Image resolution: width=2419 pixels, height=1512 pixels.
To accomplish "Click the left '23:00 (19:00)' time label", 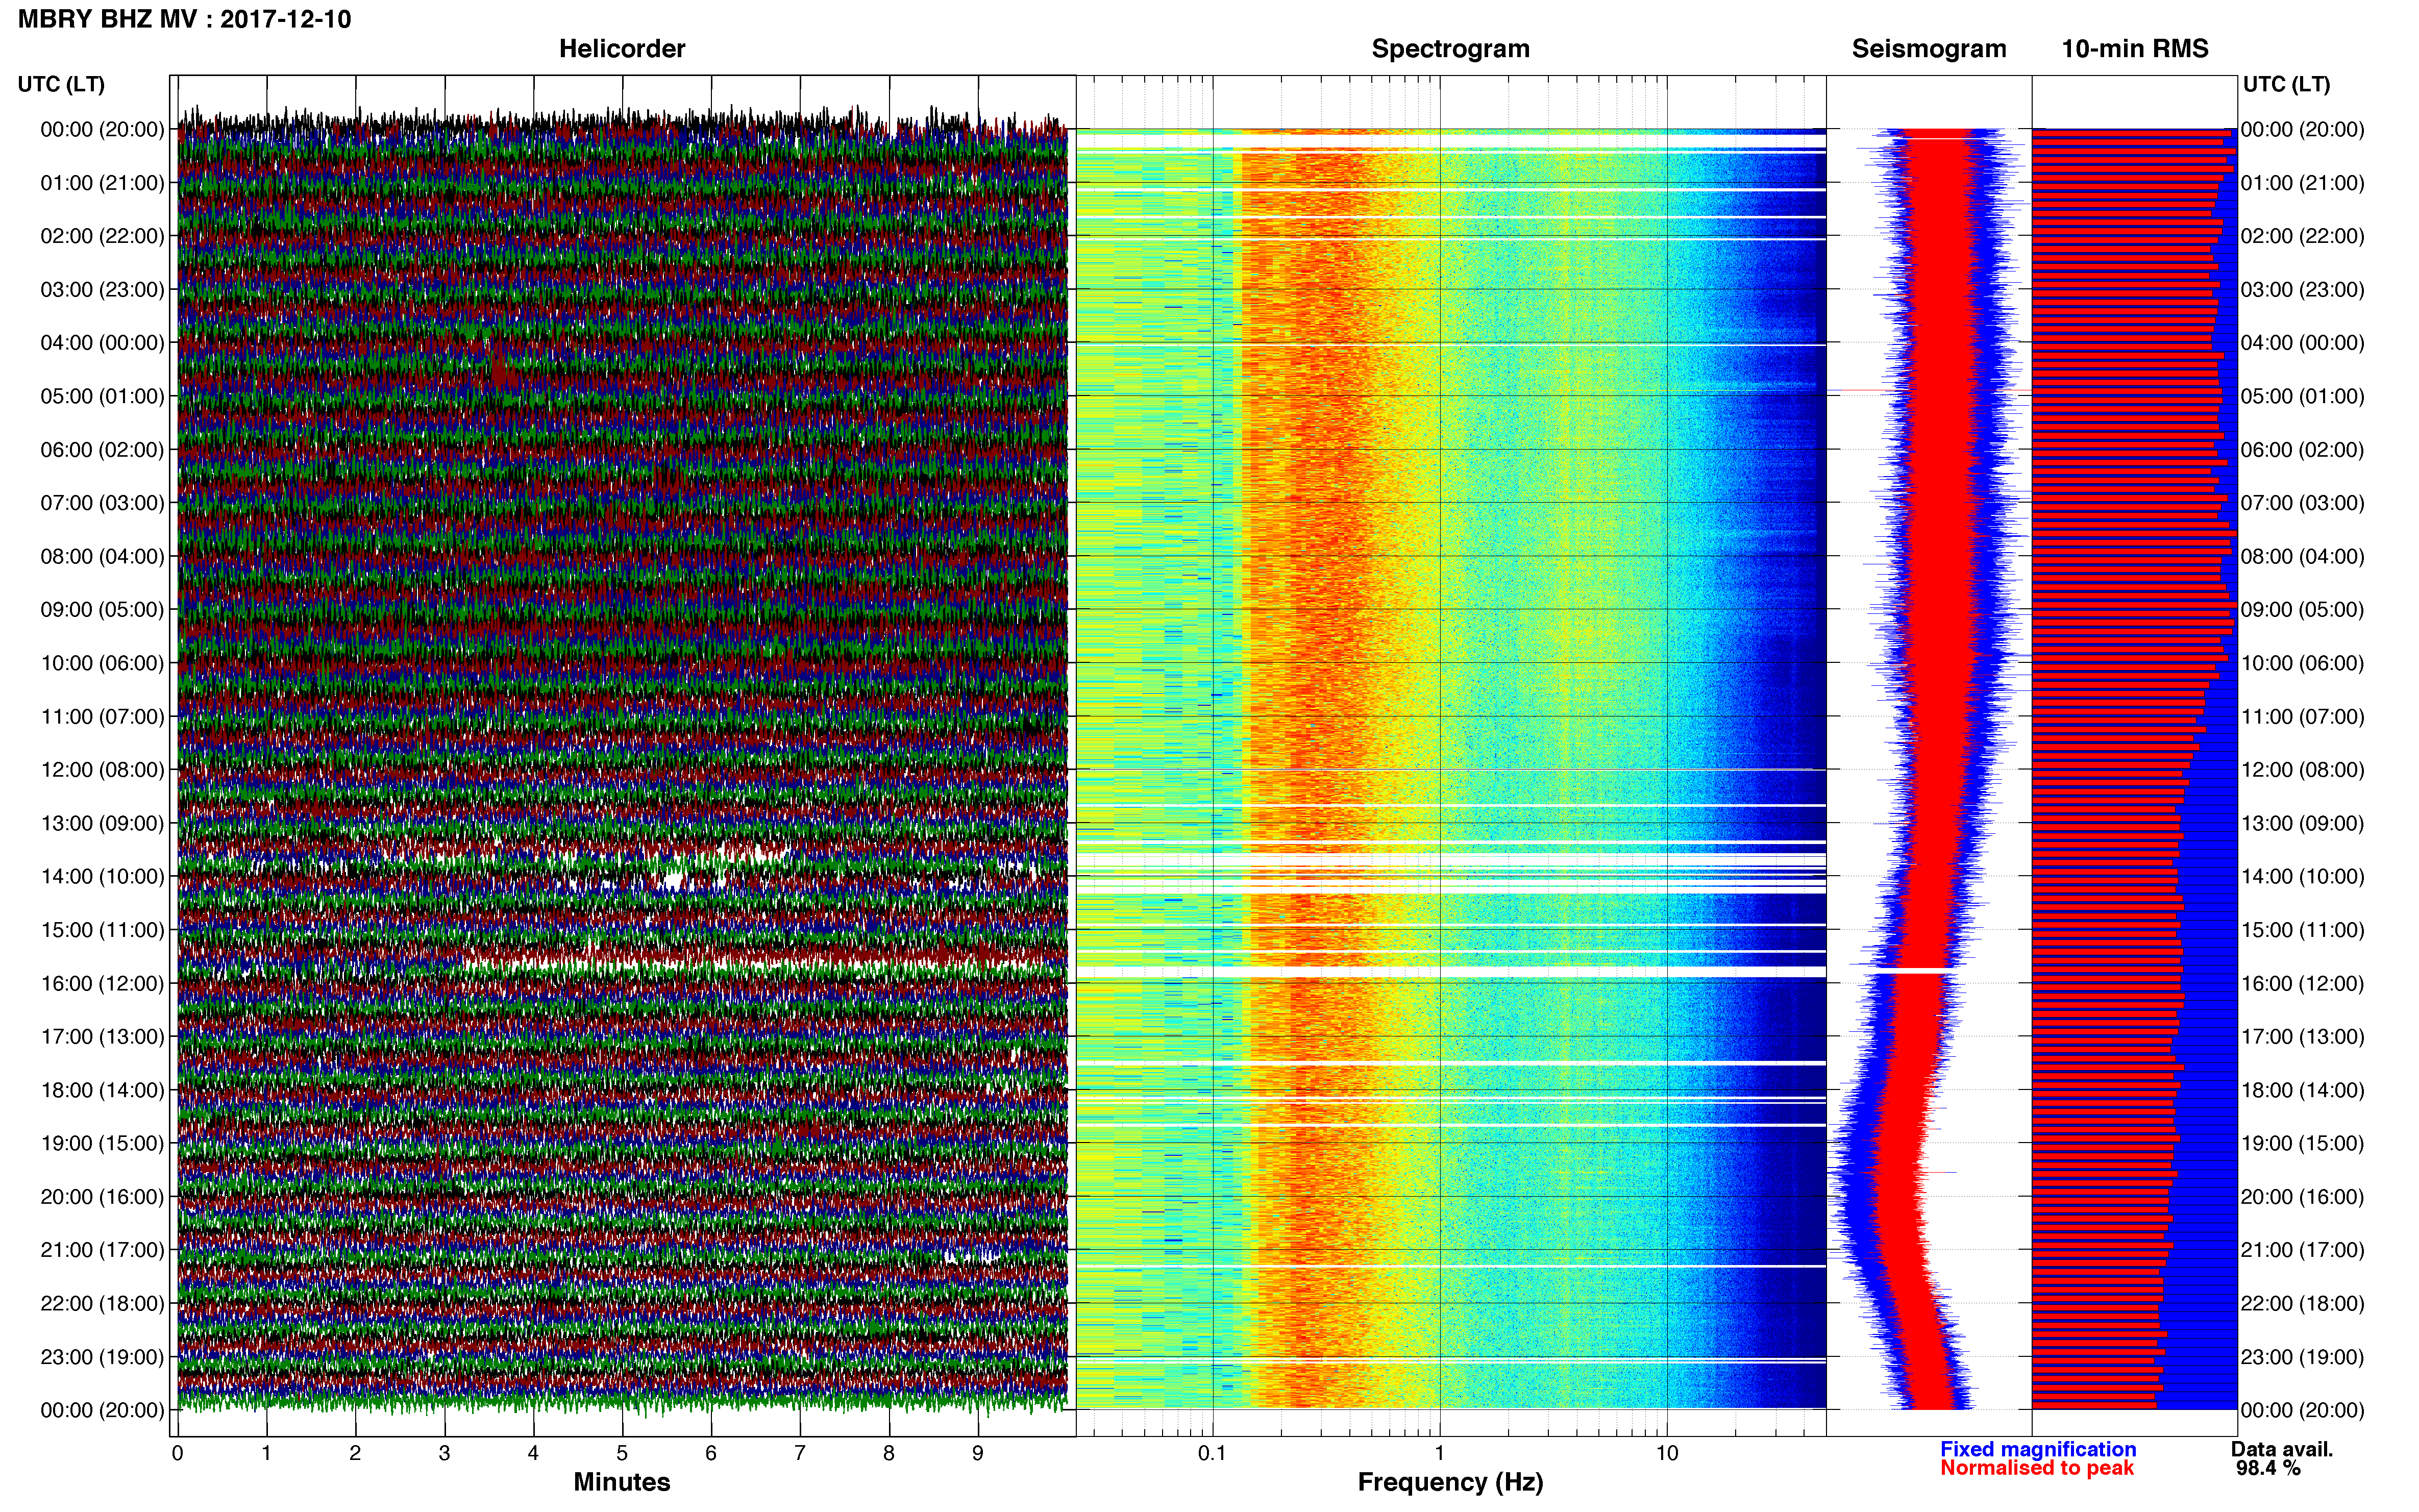I will pyautogui.click(x=102, y=1357).
